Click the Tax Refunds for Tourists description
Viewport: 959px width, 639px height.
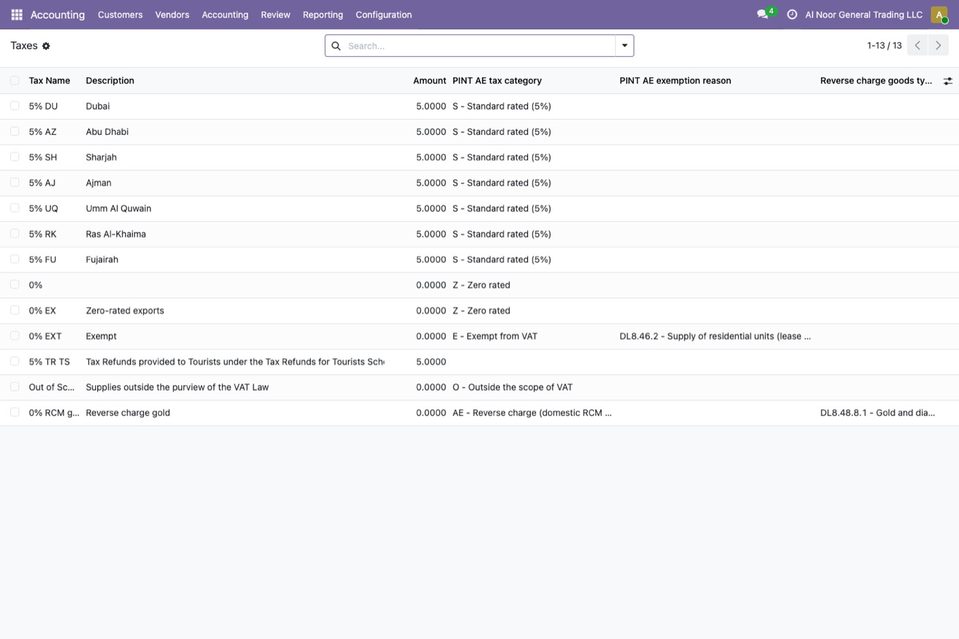pos(235,362)
